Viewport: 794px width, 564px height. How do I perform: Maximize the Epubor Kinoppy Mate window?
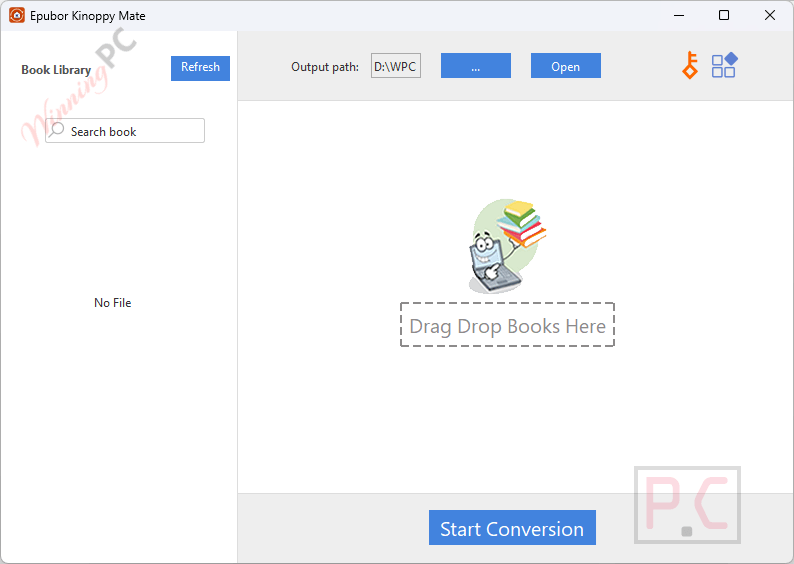724,15
